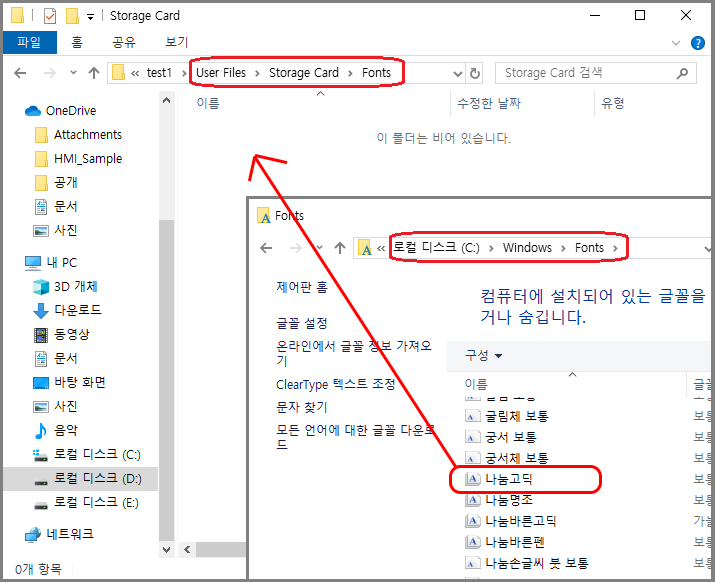715x582 pixels.
Task: Open the 공유 ribbon tab
Action: pyautogui.click(x=124, y=42)
